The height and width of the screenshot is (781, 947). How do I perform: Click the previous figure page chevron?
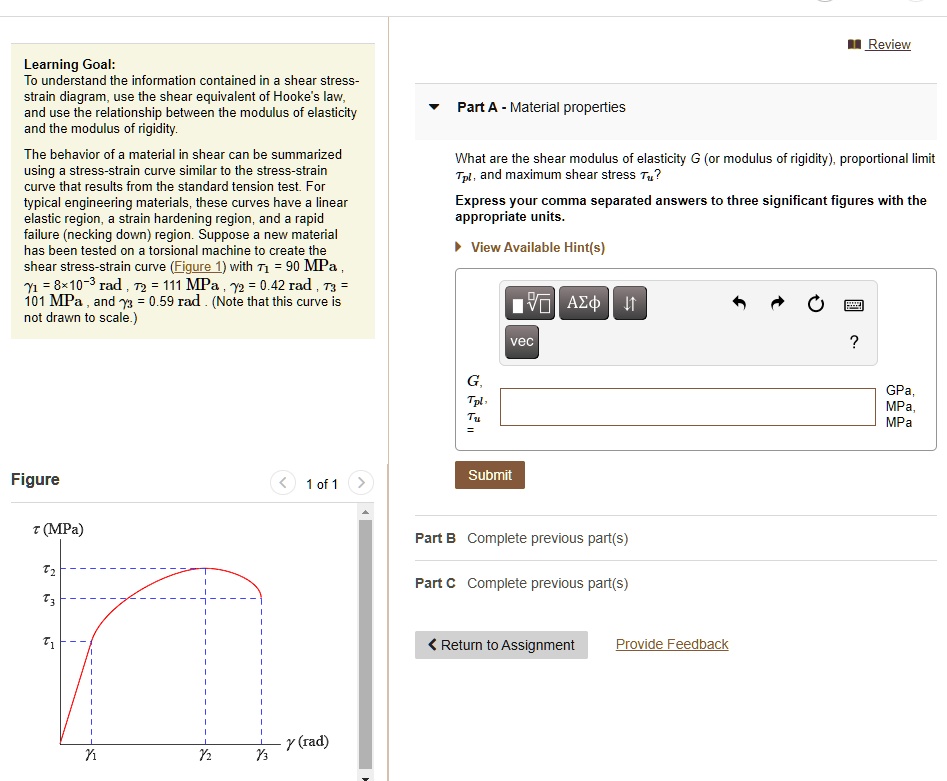click(x=282, y=483)
